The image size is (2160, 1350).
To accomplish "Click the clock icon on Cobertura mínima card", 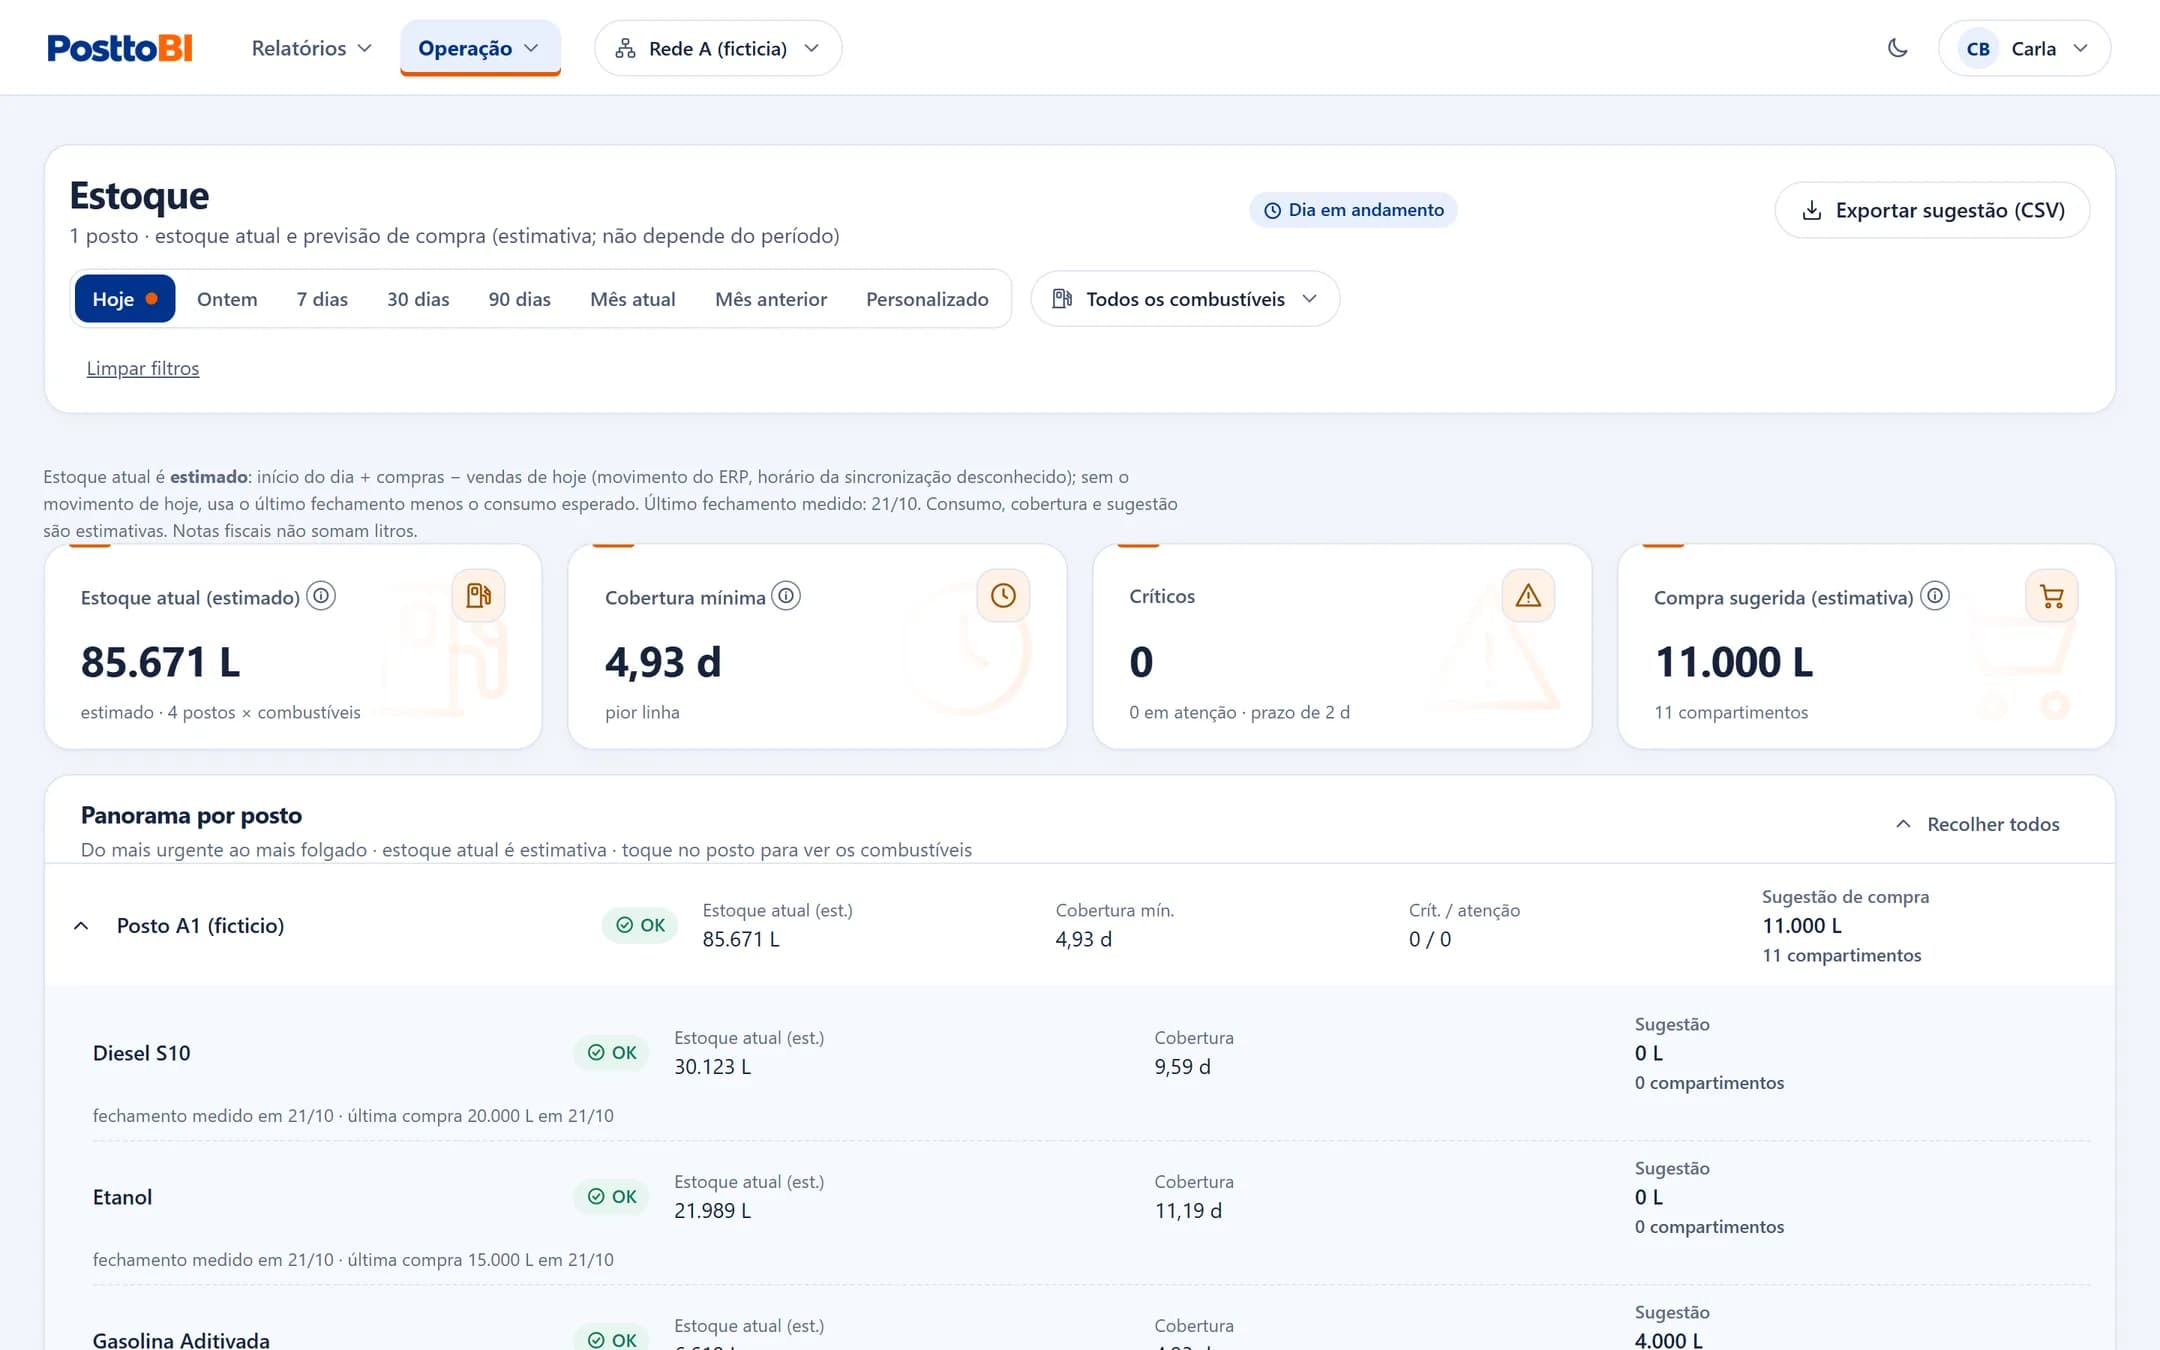I will 1003,596.
